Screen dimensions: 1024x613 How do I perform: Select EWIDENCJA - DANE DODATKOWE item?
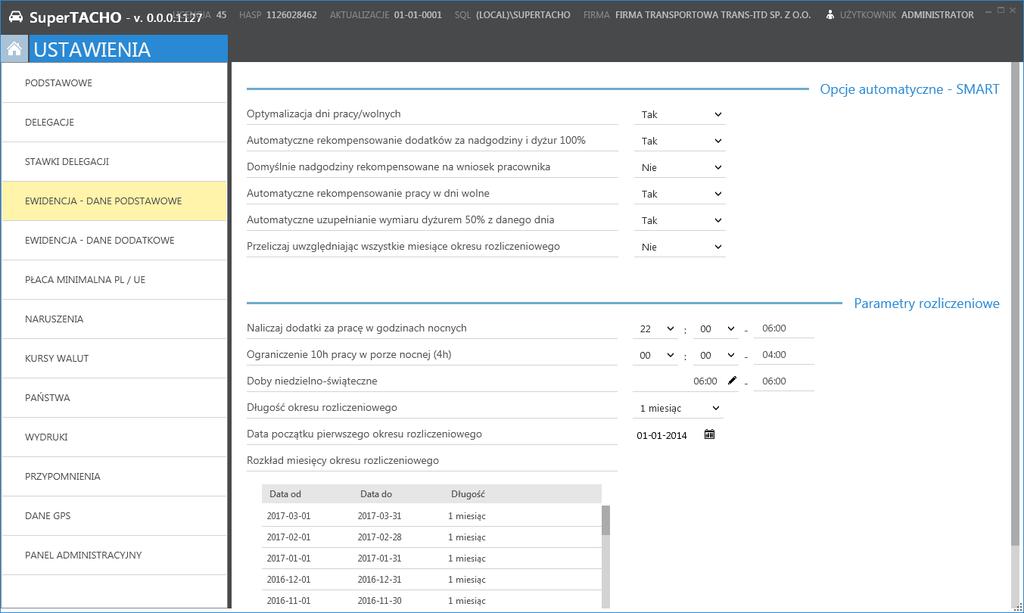[x=114, y=240]
